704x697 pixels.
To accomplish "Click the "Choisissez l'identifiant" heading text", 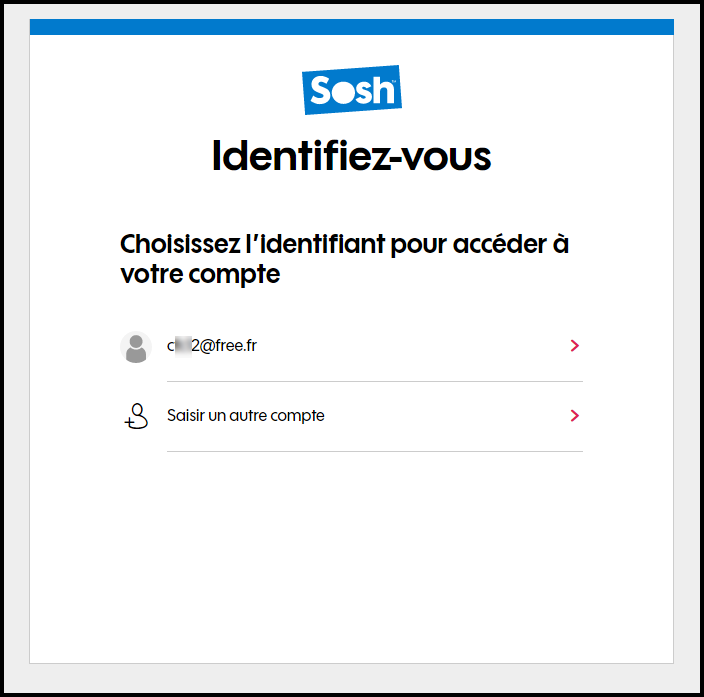I will click(344, 244).
